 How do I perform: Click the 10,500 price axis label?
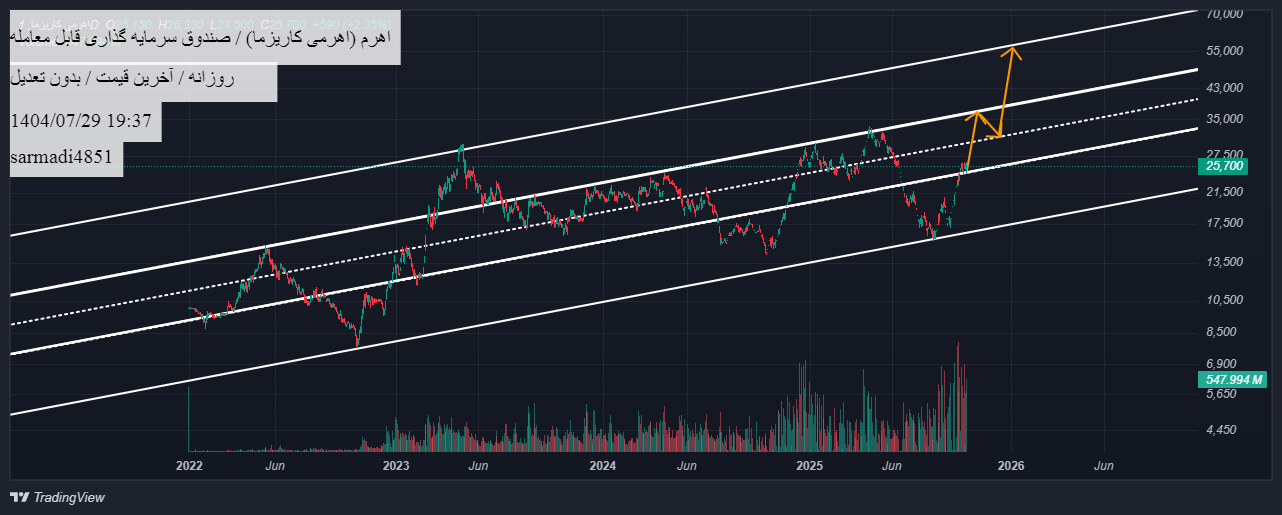pos(1224,300)
